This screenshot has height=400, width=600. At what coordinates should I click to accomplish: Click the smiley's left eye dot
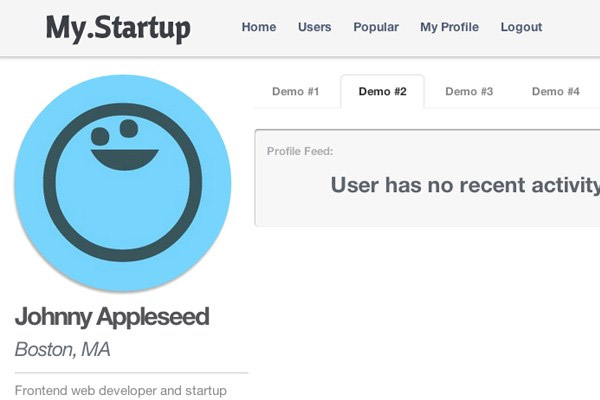[x=100, y=136]
